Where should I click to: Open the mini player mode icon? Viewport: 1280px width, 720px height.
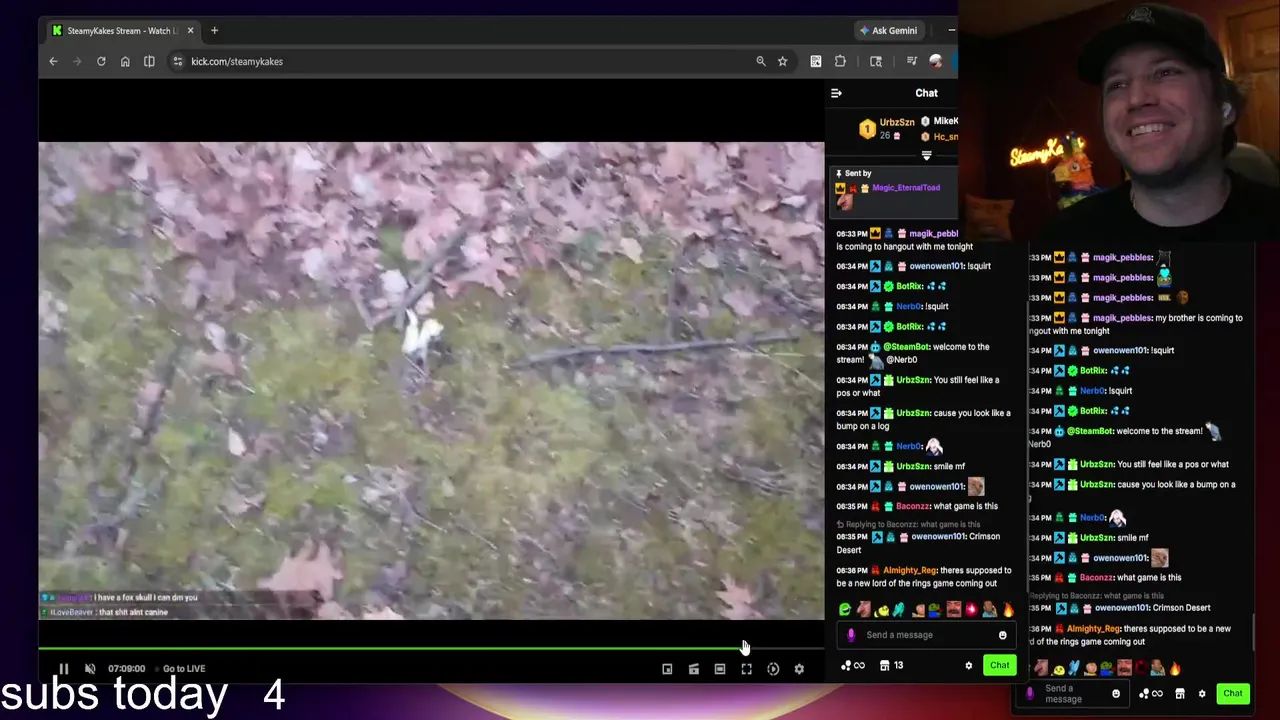click(x=667, y=669)
